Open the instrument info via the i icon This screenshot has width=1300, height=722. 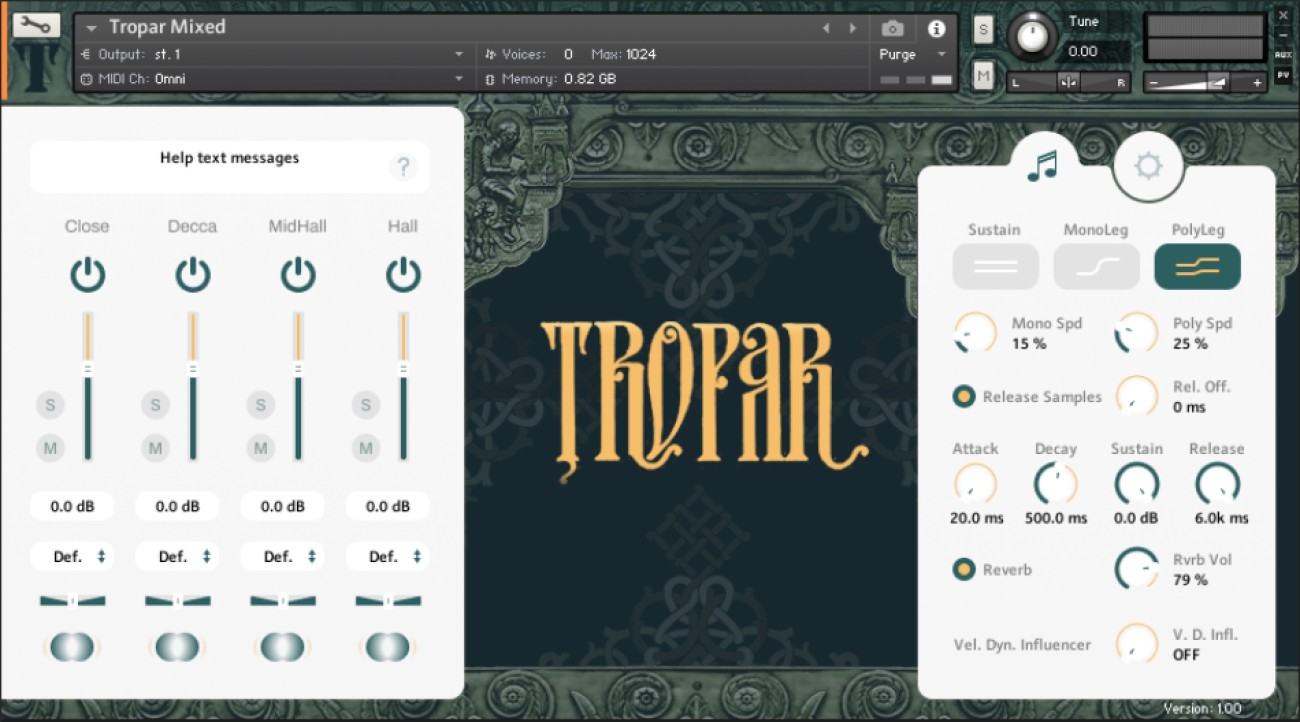[x=937, y=28]
